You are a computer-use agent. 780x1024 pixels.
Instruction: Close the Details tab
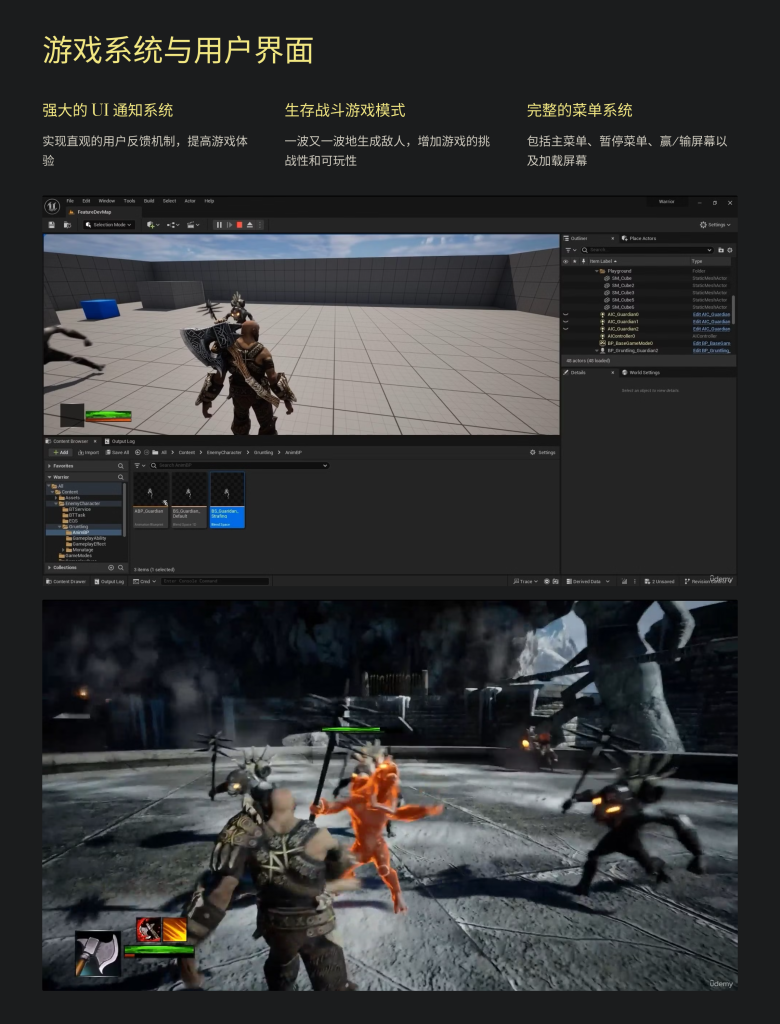click(612, 372)
